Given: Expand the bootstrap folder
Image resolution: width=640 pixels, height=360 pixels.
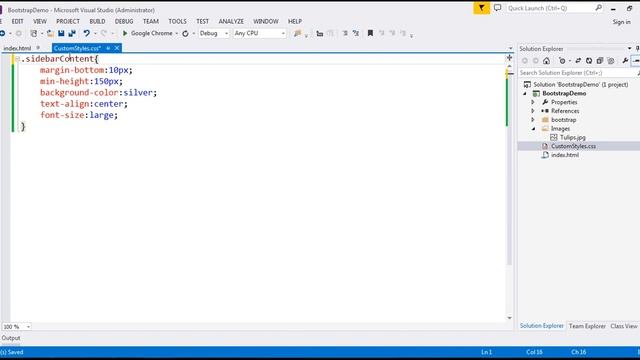Looking at the screenshot, I should coord(533,120).
